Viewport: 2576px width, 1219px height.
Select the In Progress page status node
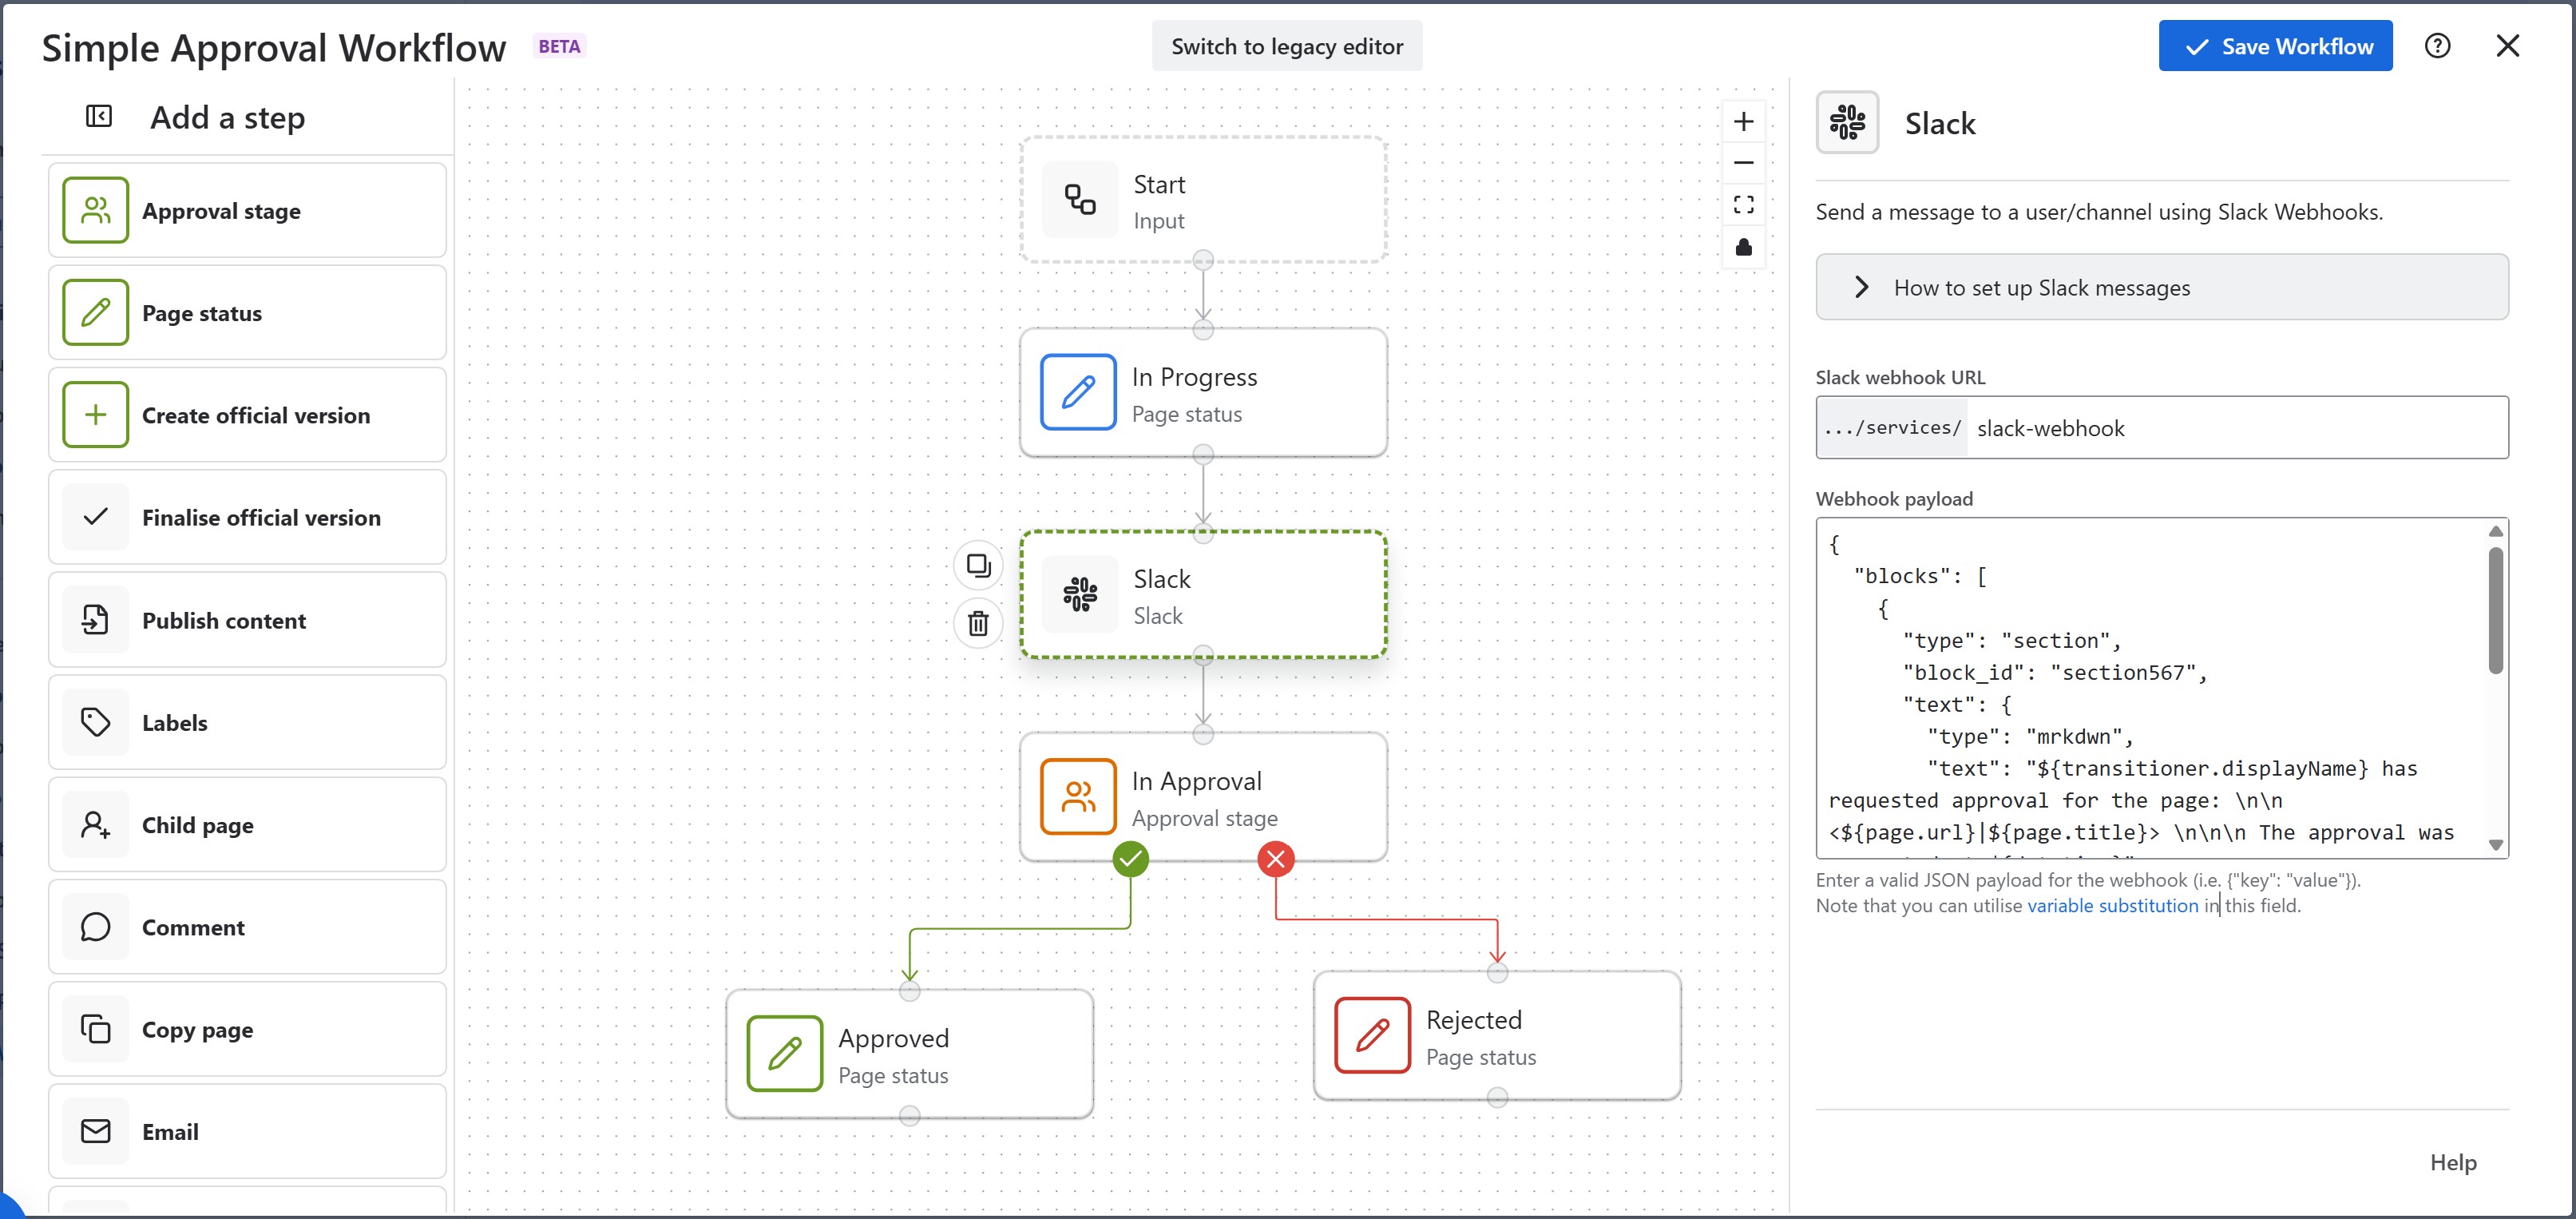(x=1203, y=393)
